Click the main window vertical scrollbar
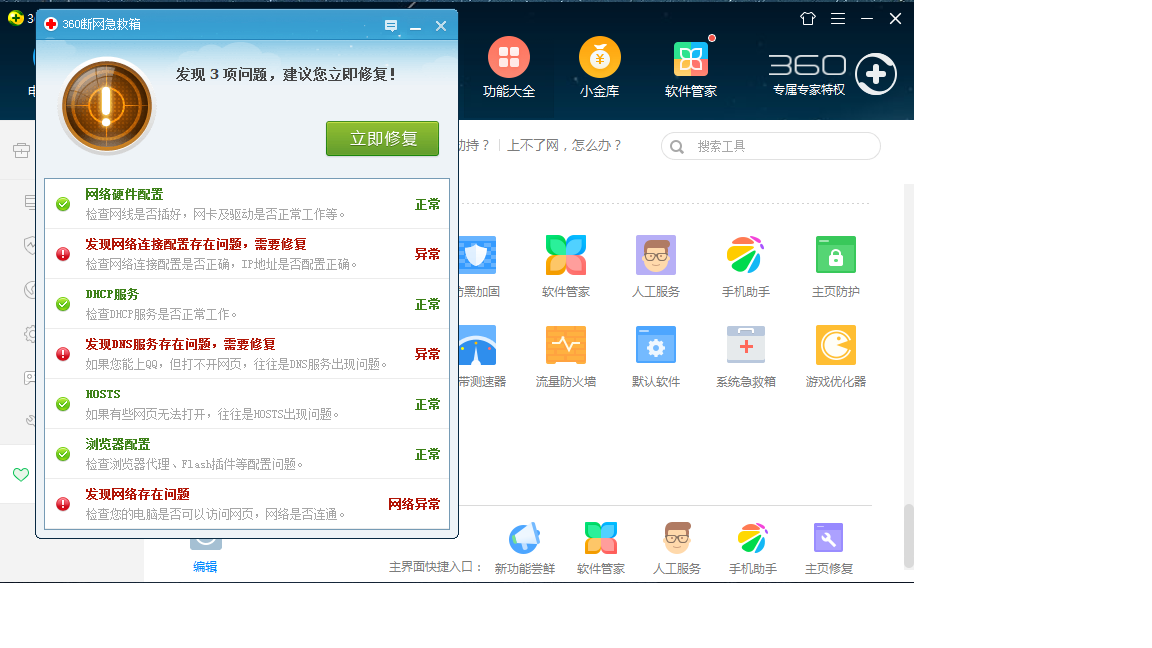Image resolution: width=1152 pixels, height=648 pixels. pyautogui.click(x=909, y=536)
